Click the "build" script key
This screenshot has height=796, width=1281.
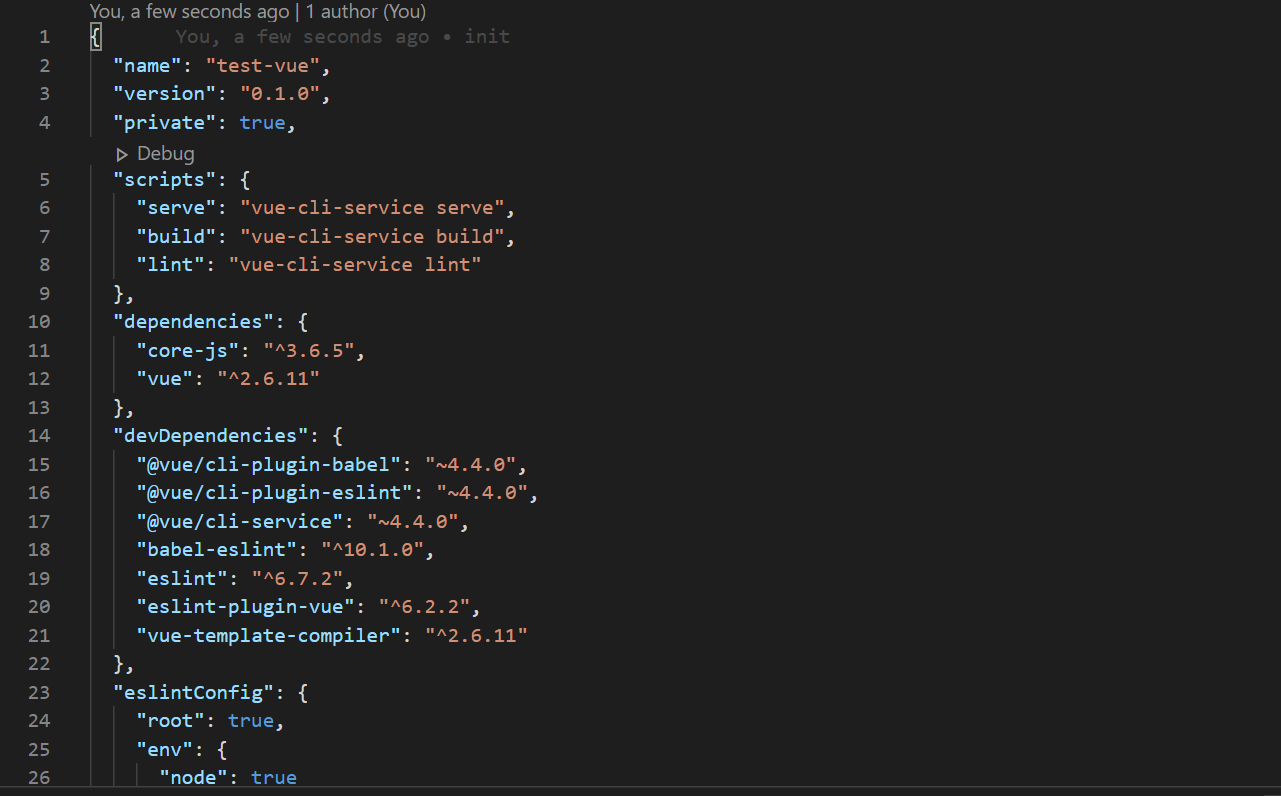pos(177,237)
